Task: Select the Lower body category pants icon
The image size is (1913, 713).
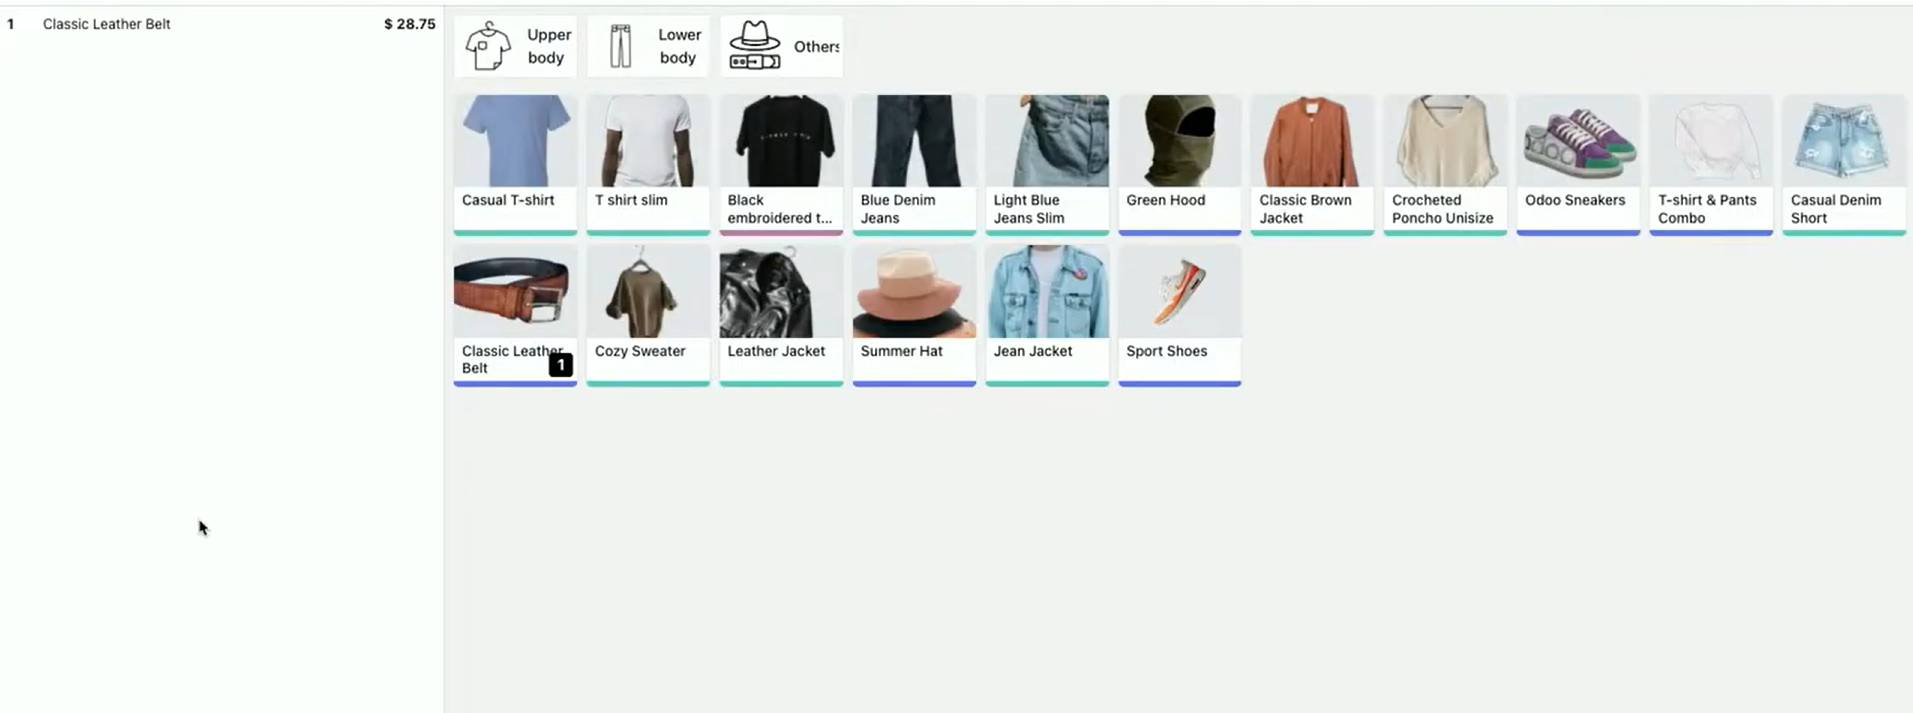Action: [621, 46]
